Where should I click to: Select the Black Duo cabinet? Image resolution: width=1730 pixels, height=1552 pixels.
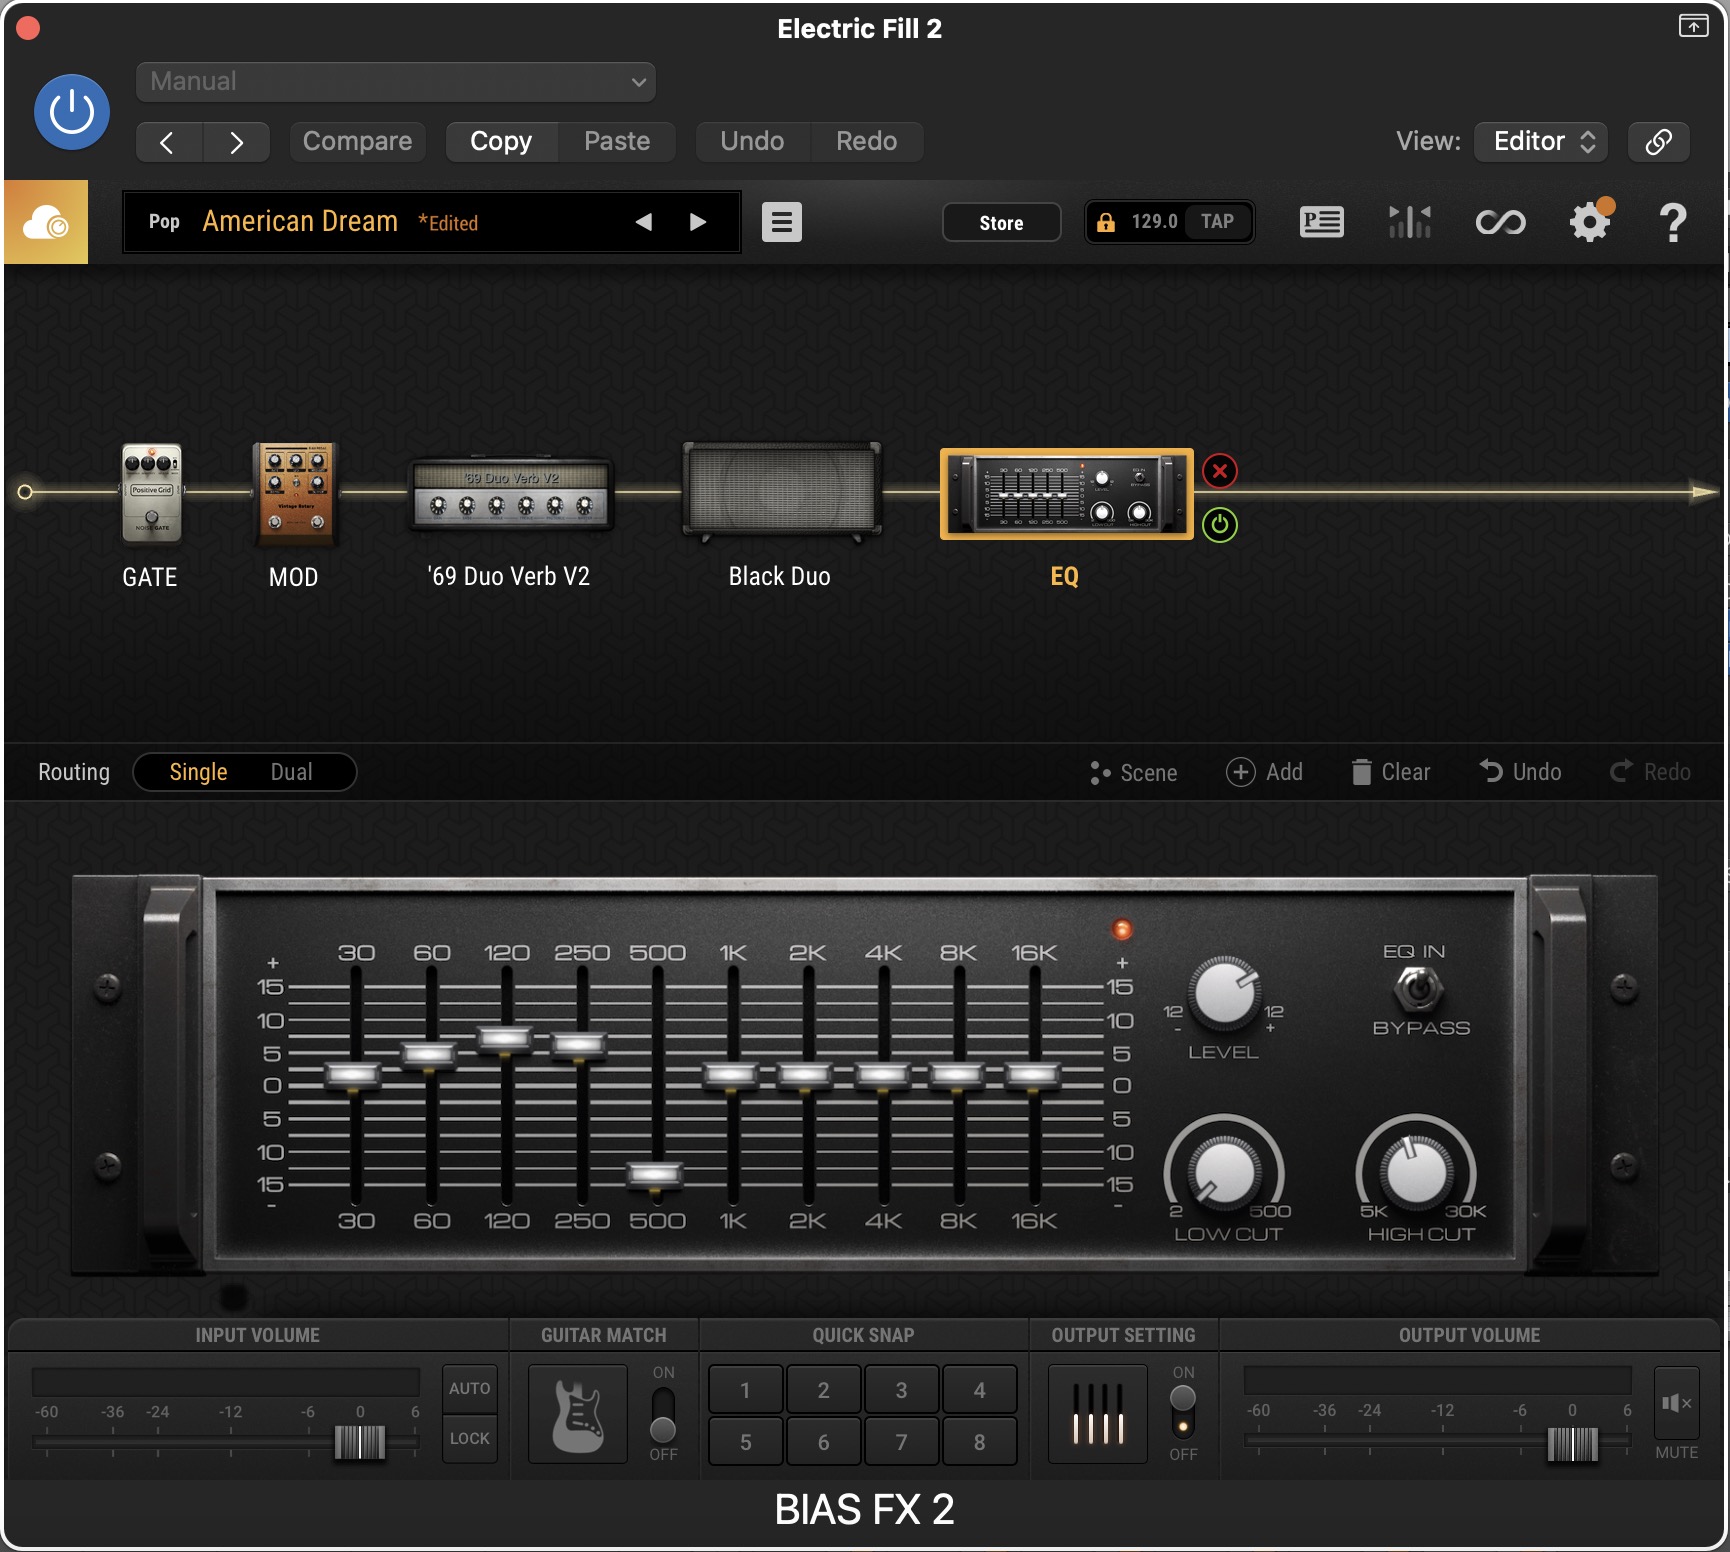781,491
